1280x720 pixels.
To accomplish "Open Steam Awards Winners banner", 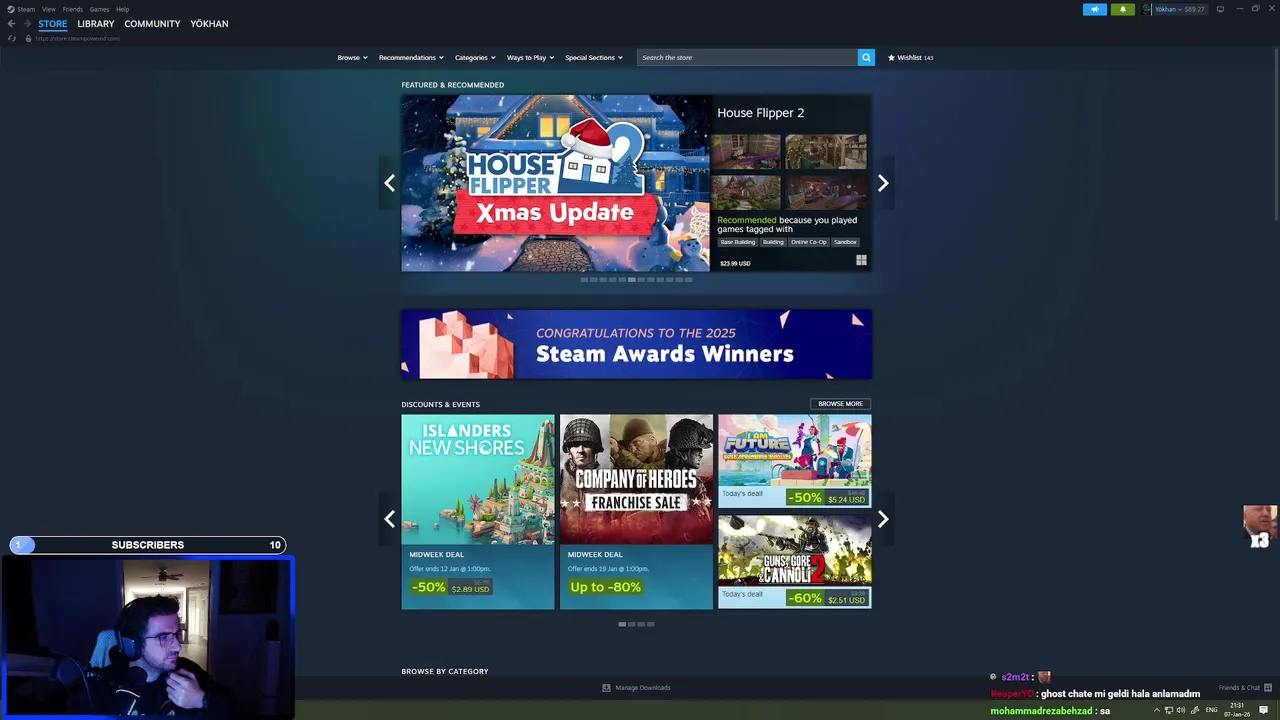I will coord(636,344).
